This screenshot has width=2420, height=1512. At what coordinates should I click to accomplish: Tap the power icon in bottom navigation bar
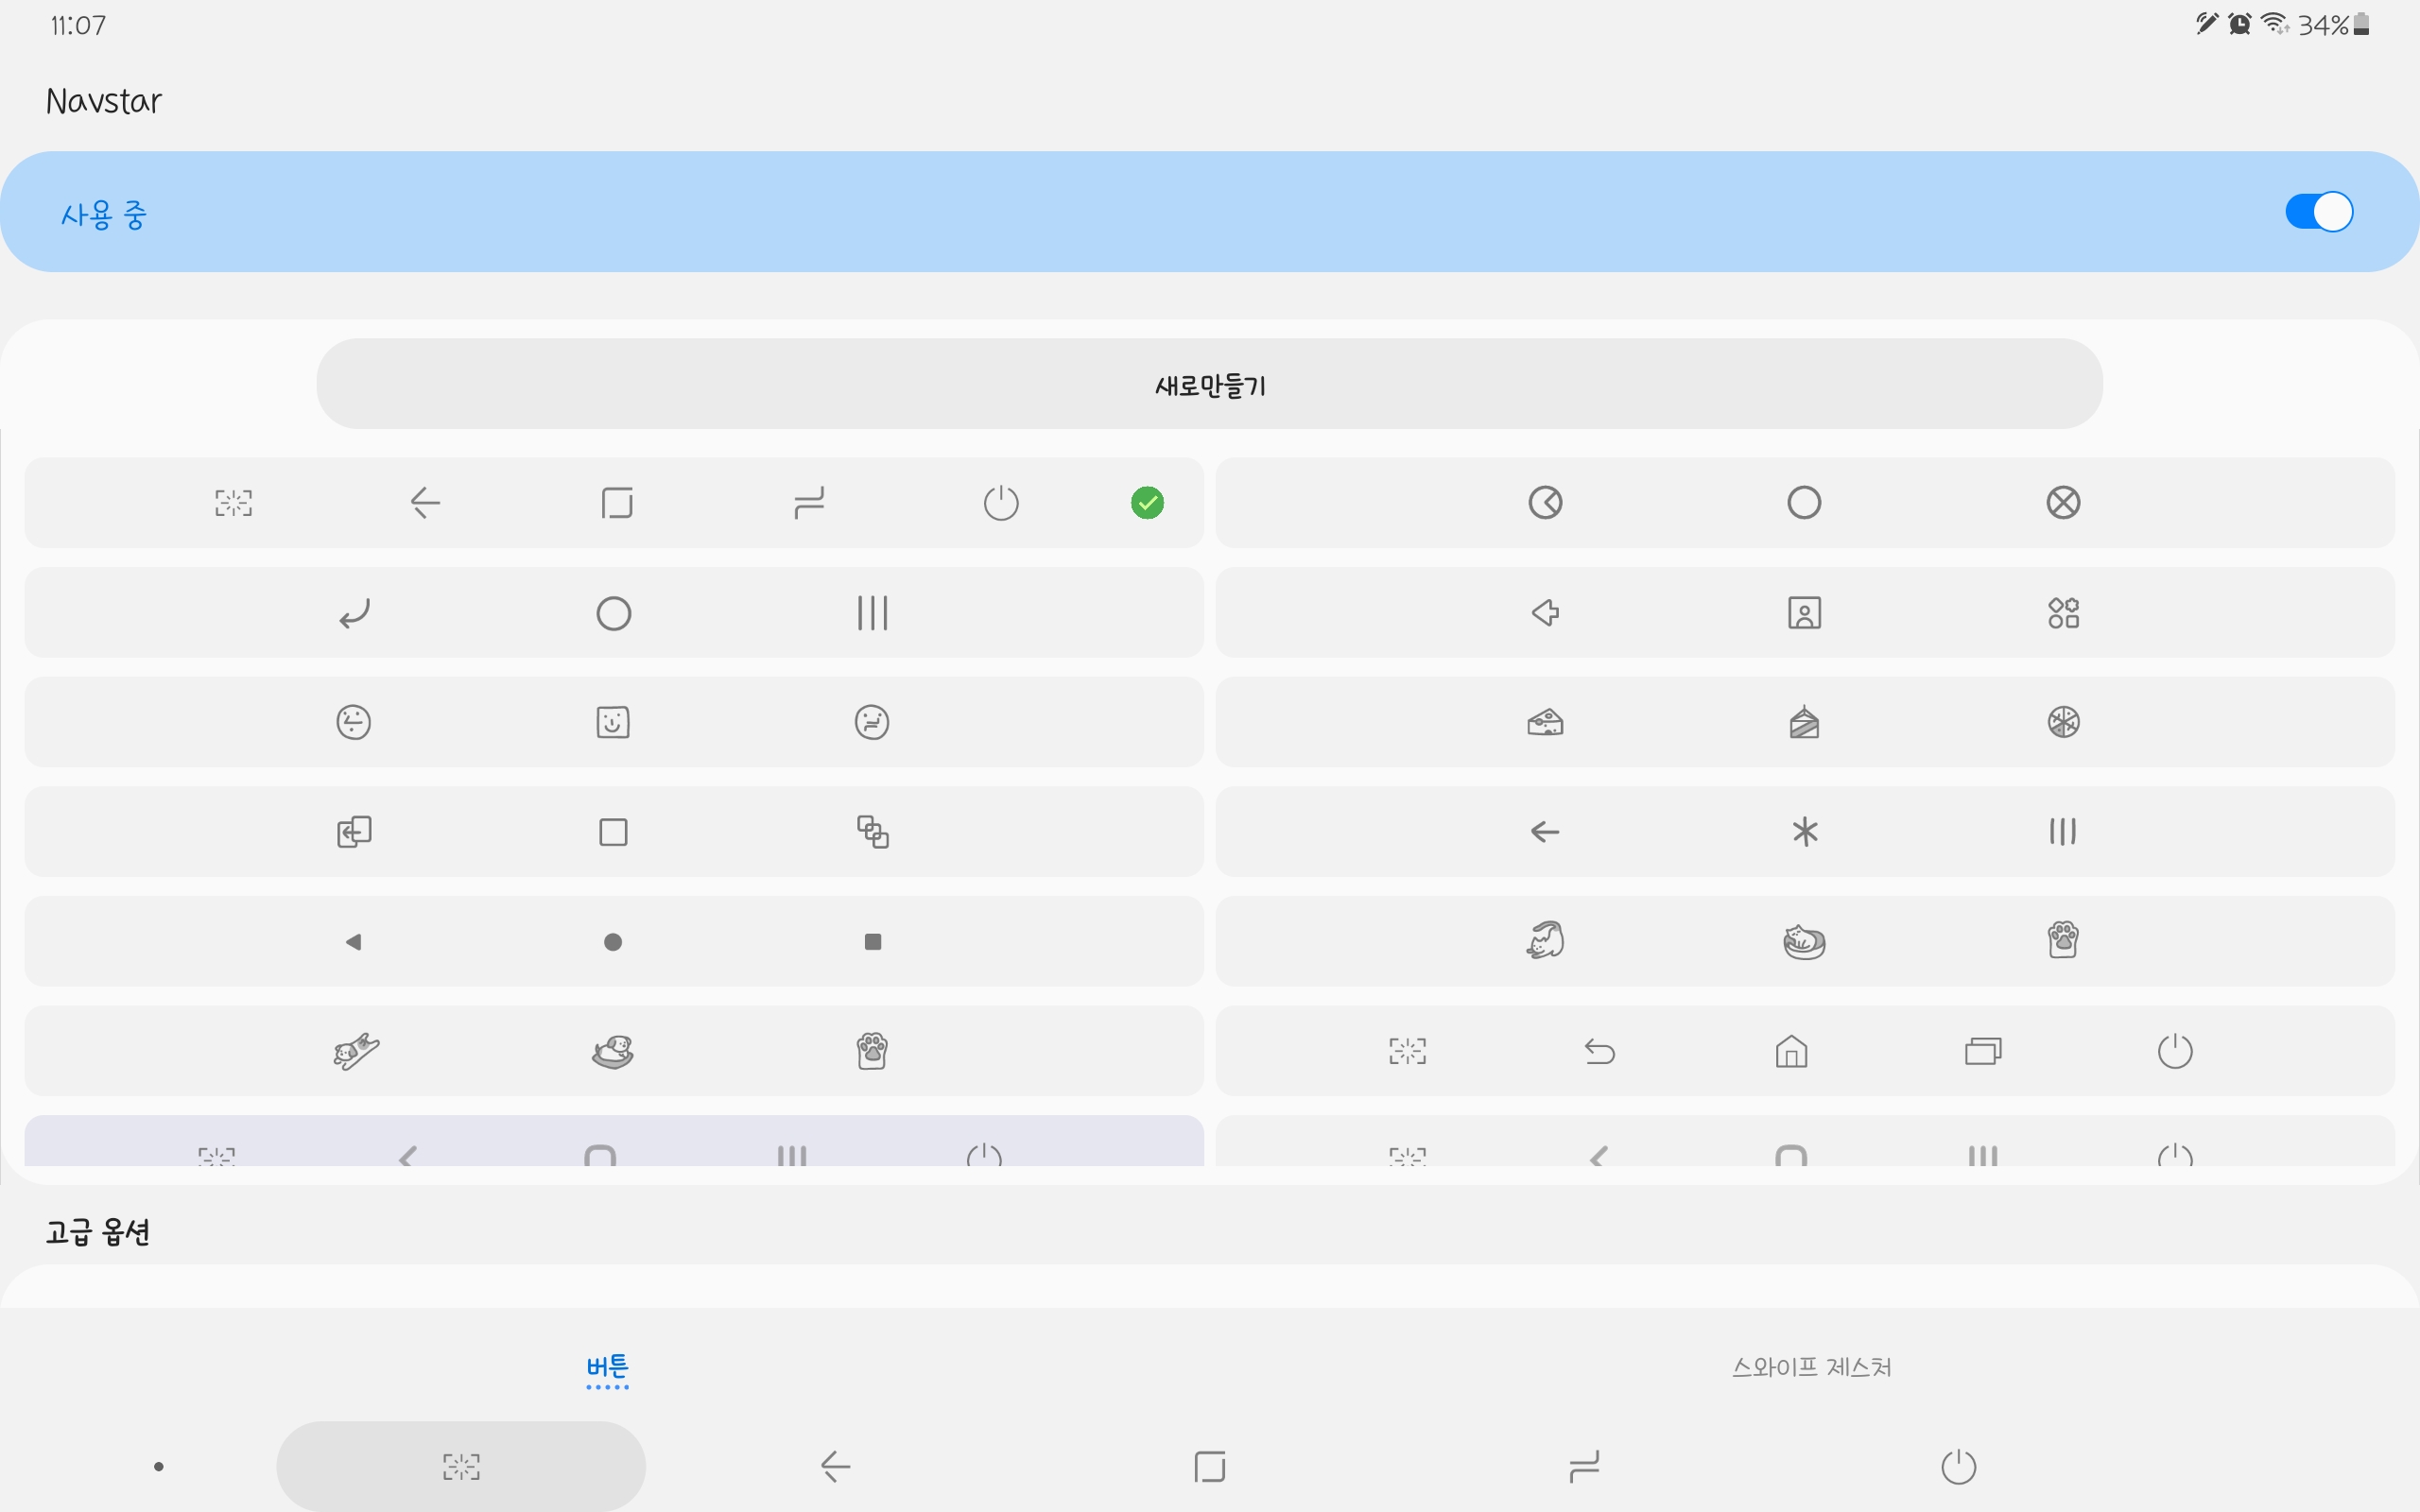[1958, 1466]
